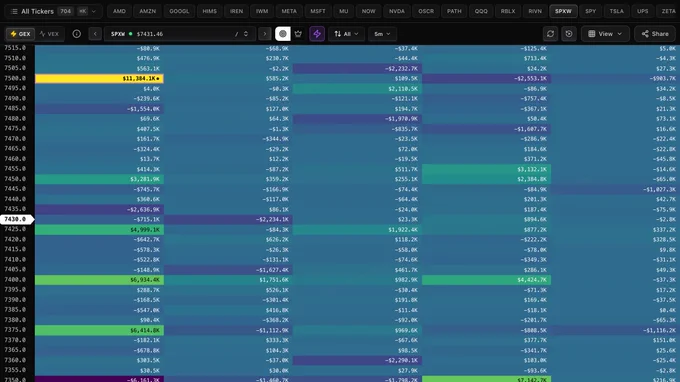Image resolution: width=680 pixels, height=382 pixels.
Task: Click the $11,384.1K cell at 7500
Action: [x=99, y=78]
